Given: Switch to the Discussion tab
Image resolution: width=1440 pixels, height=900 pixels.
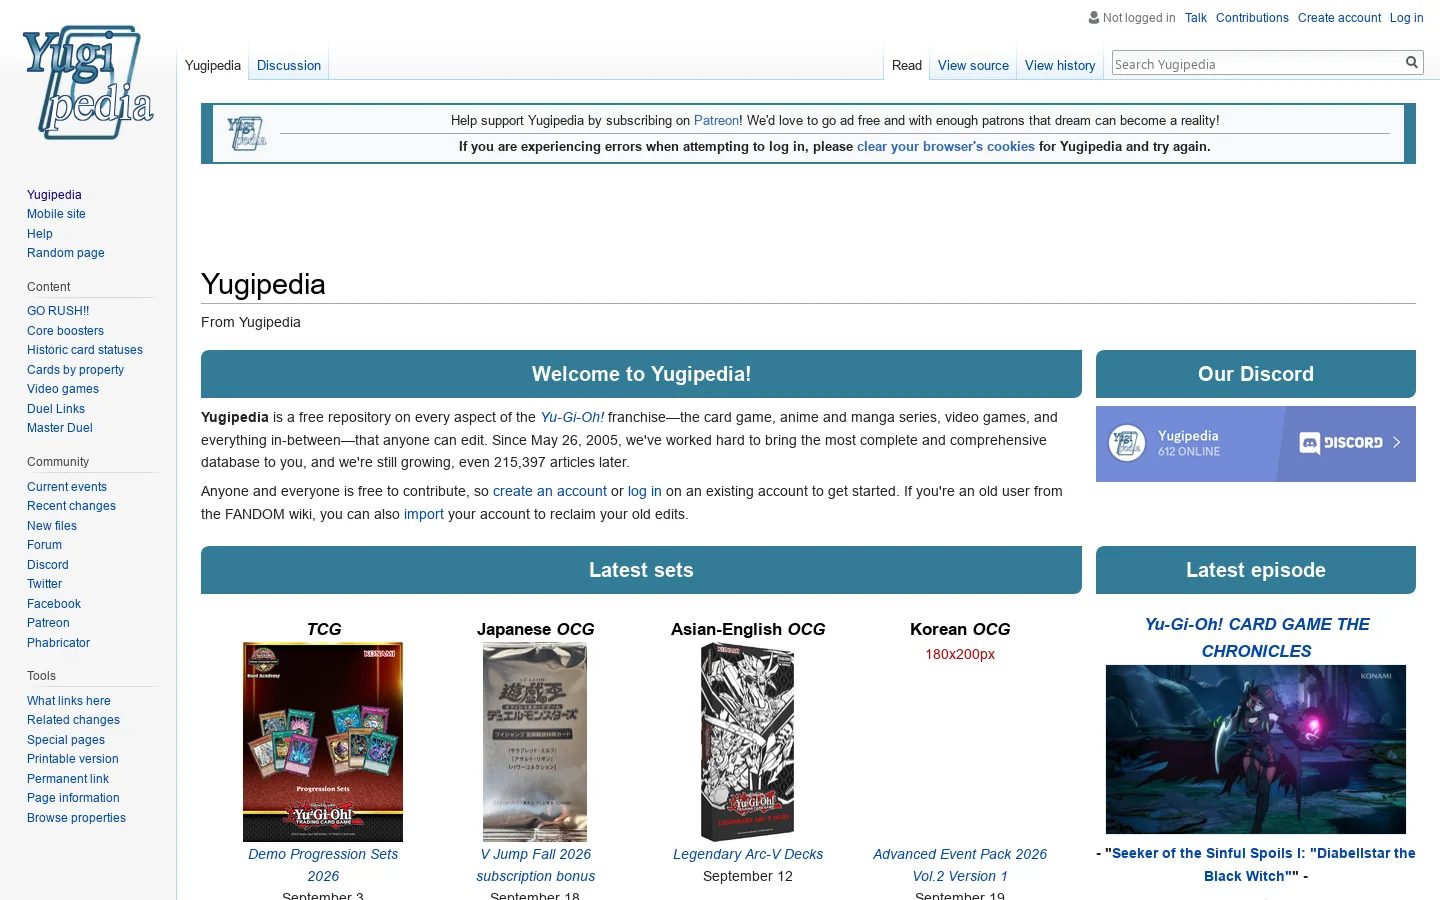Looking at the screenshot, I should [289, 65].
